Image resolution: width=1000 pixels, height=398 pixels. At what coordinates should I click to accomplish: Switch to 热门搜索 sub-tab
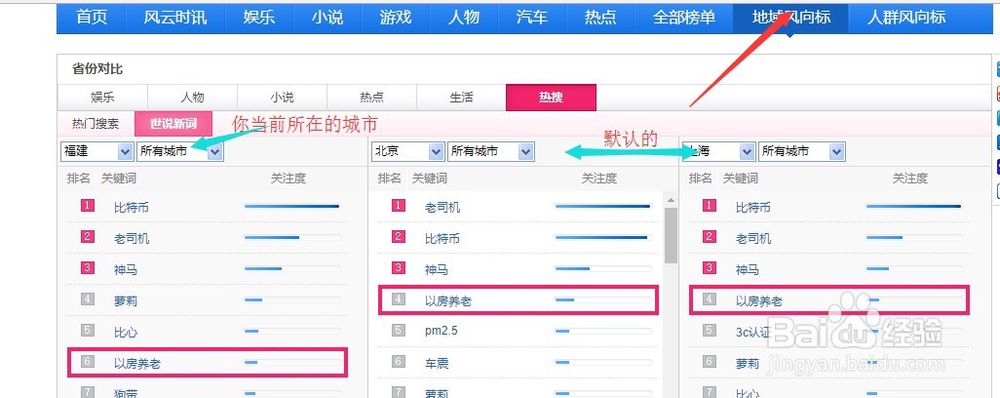point(95,124)
